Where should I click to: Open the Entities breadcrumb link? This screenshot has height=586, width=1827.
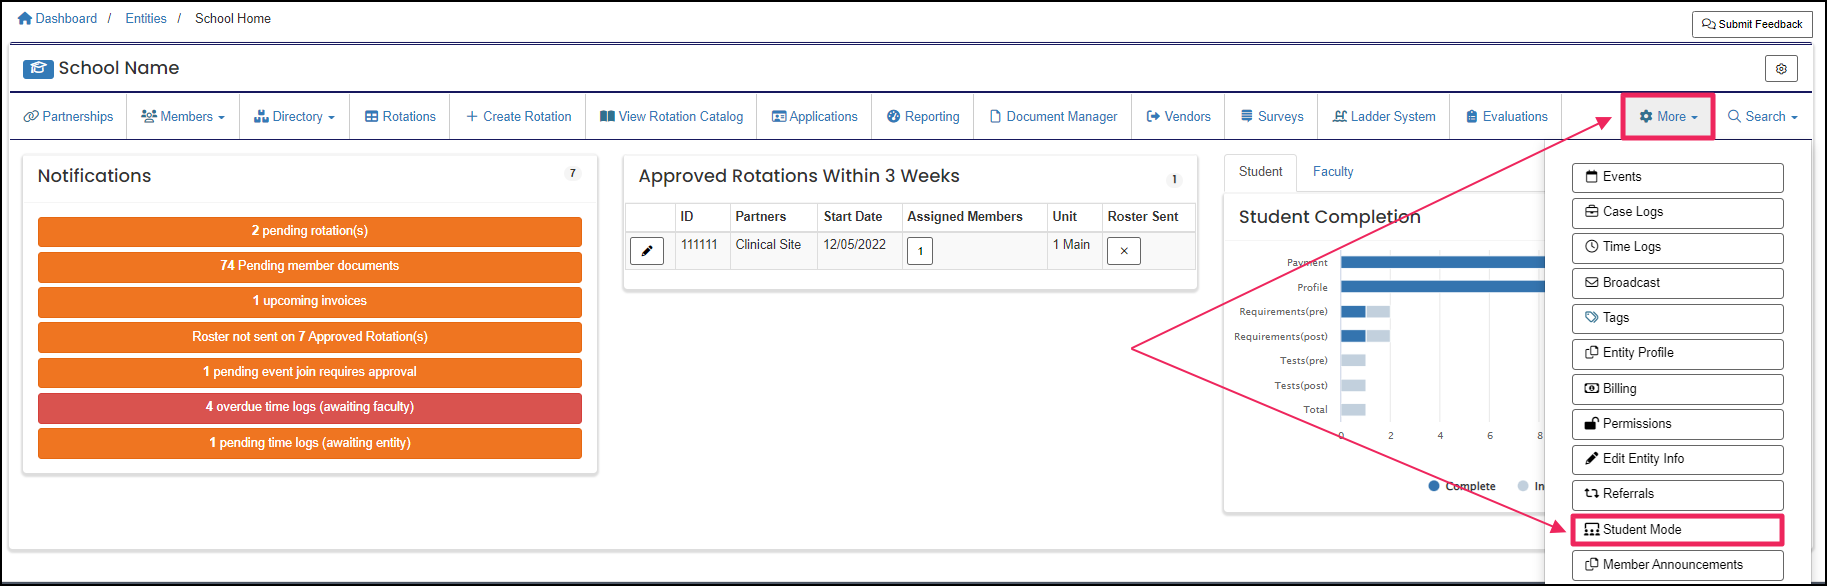146,18
